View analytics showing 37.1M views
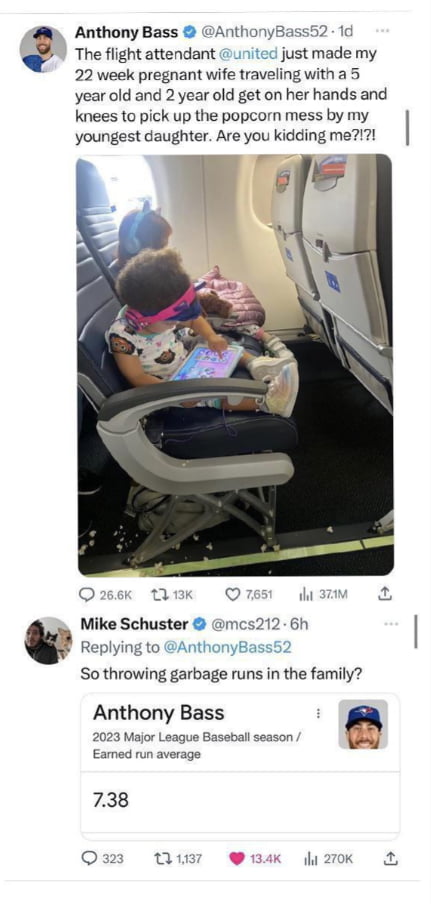The height and width of the screenshot is (904, 431). click(x=324, y=594)
